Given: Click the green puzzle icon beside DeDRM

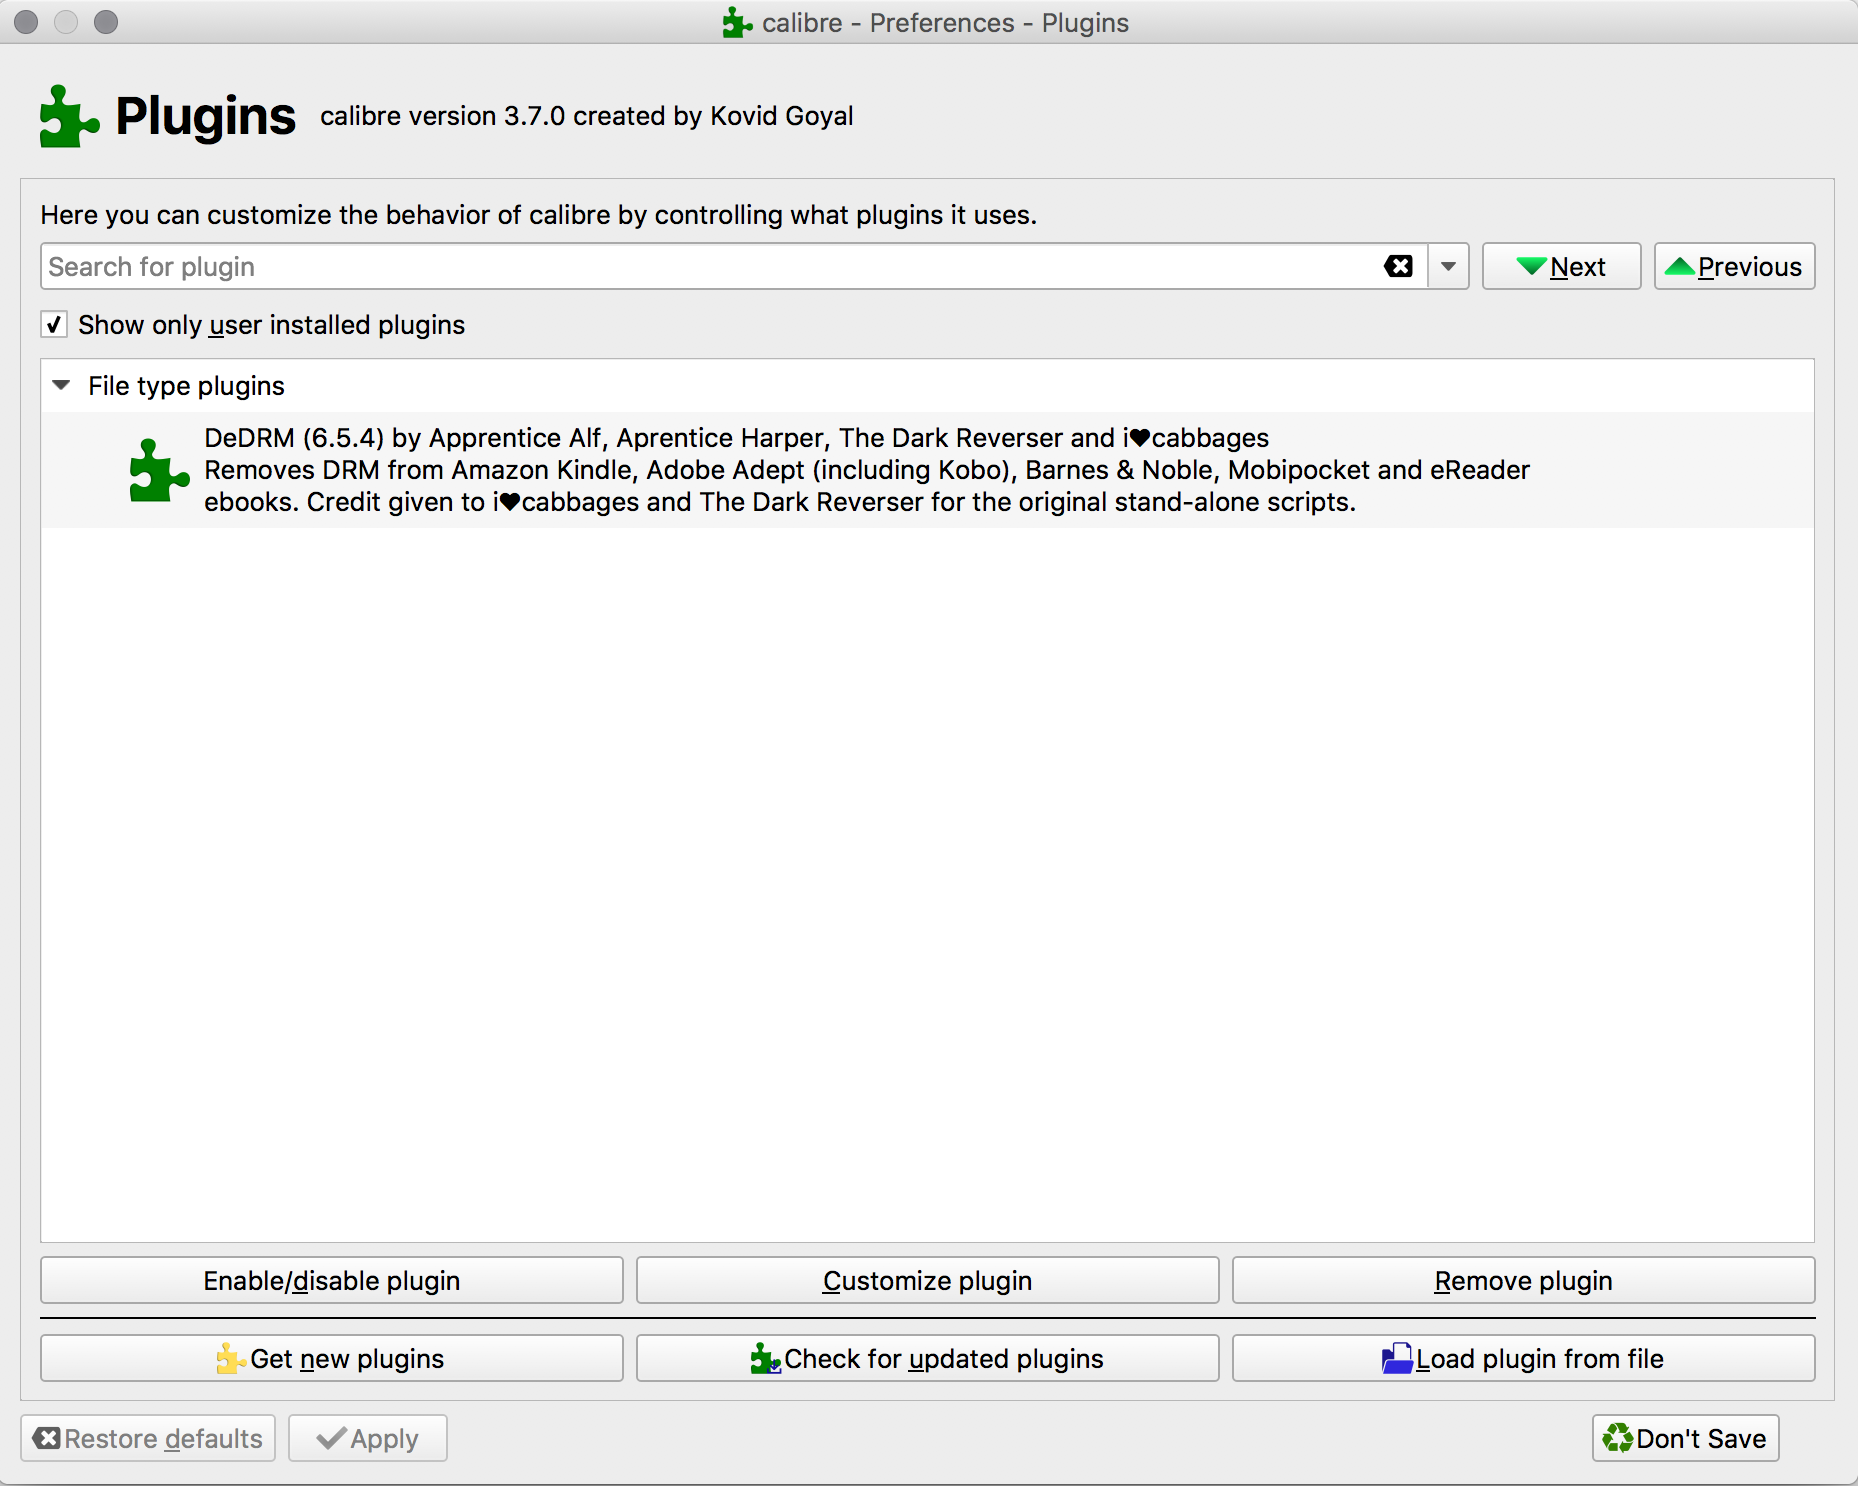Looking at the screenshot, I should [x=159, y=470].
